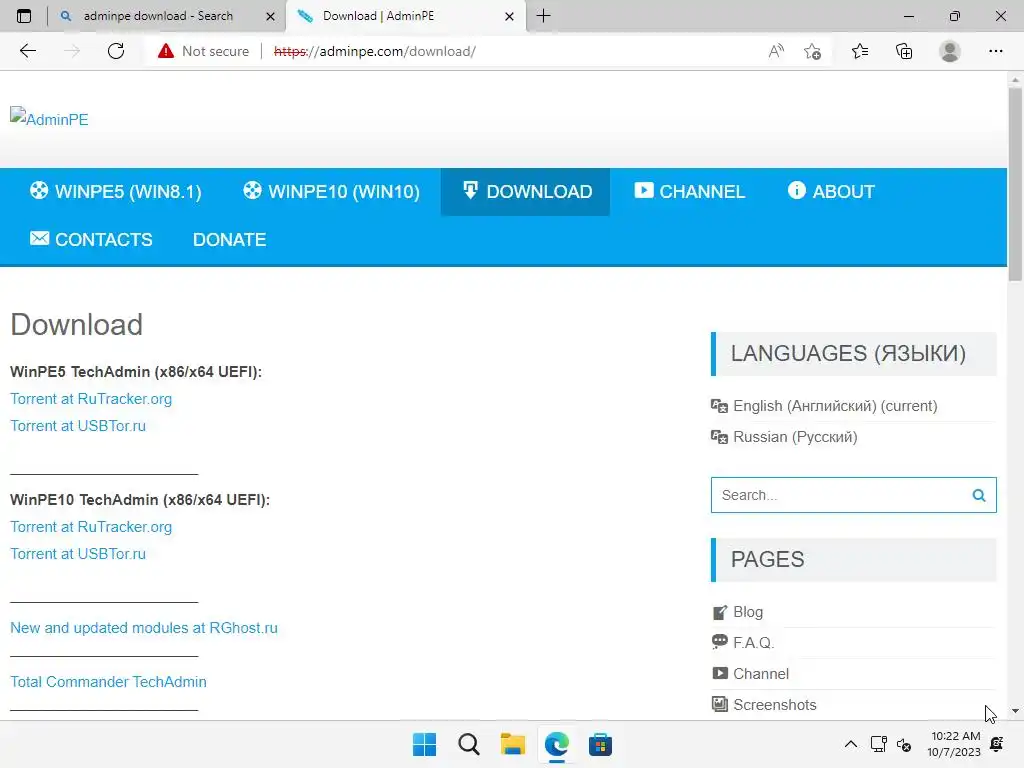This screenshot has width=1024, height=768.
Task: Open Read aloud feature
Action: tap(776, 51)
